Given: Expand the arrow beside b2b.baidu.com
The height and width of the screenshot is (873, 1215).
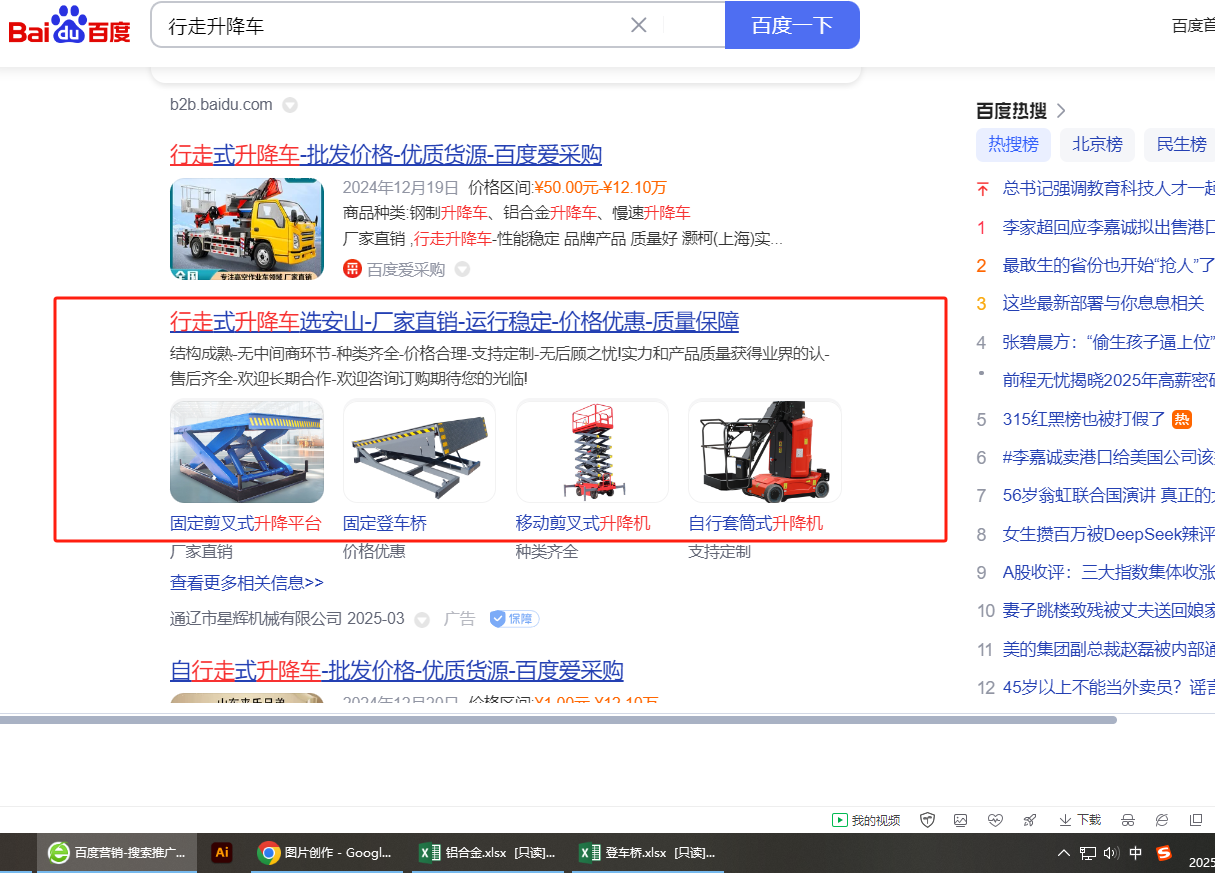Looking at the screenshot, I should click(290, 105).
